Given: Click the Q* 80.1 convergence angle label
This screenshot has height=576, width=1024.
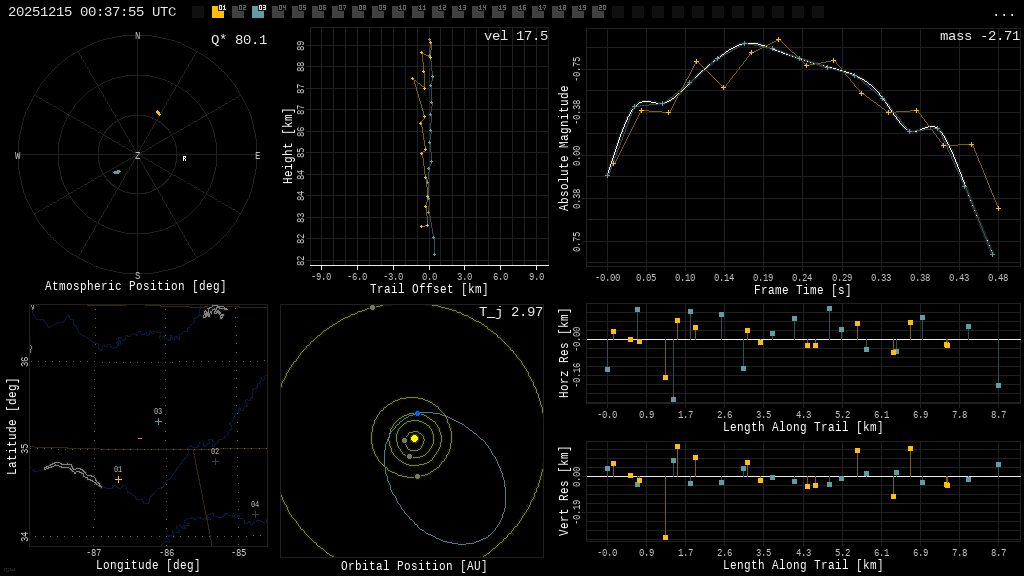Looking at the screenshot, I should [239, 40].
